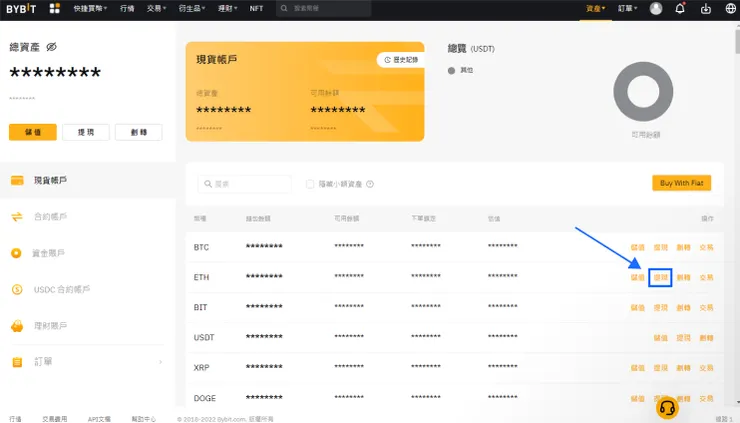Toggle the 總資產 eye icon to show balances
Image resolution: width=740 pixels, height=423 pixels.
point(51,47)
